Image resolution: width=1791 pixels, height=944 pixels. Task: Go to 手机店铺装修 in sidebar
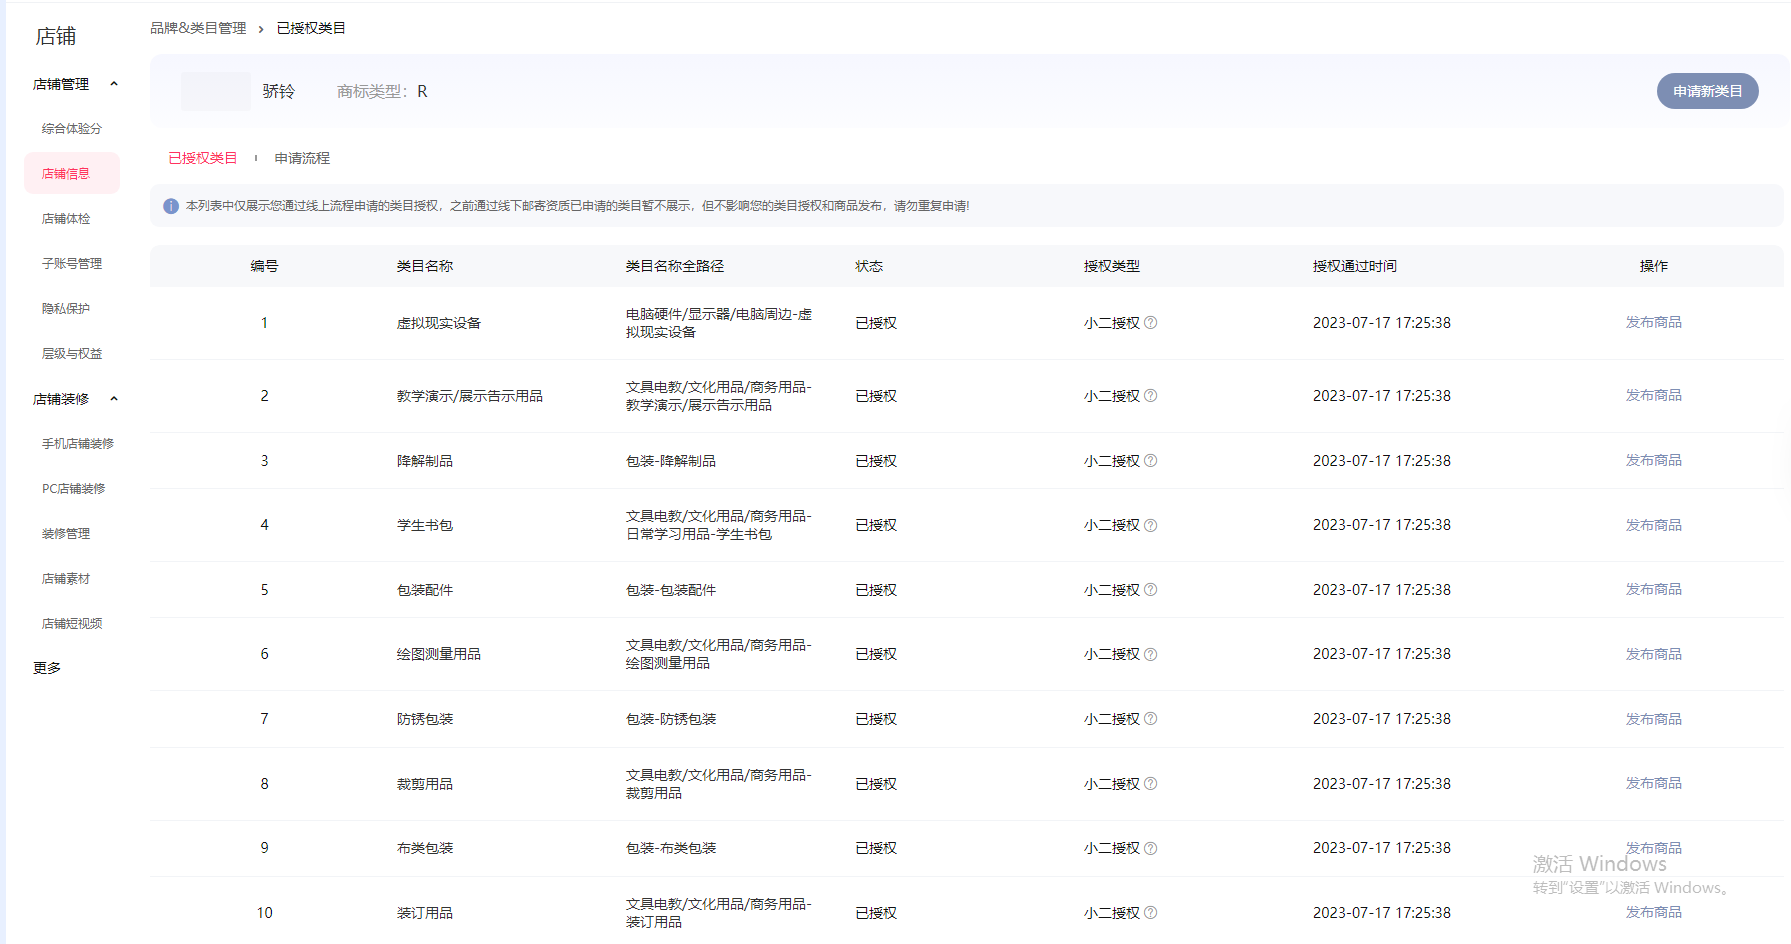pyautogui.click(x=78, y=444)
